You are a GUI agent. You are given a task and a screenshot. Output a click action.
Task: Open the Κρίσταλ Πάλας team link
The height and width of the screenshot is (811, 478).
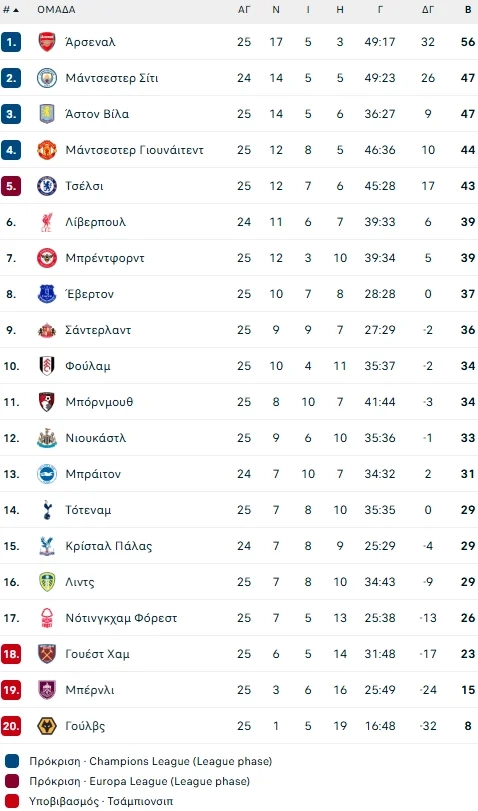(109, 546)
